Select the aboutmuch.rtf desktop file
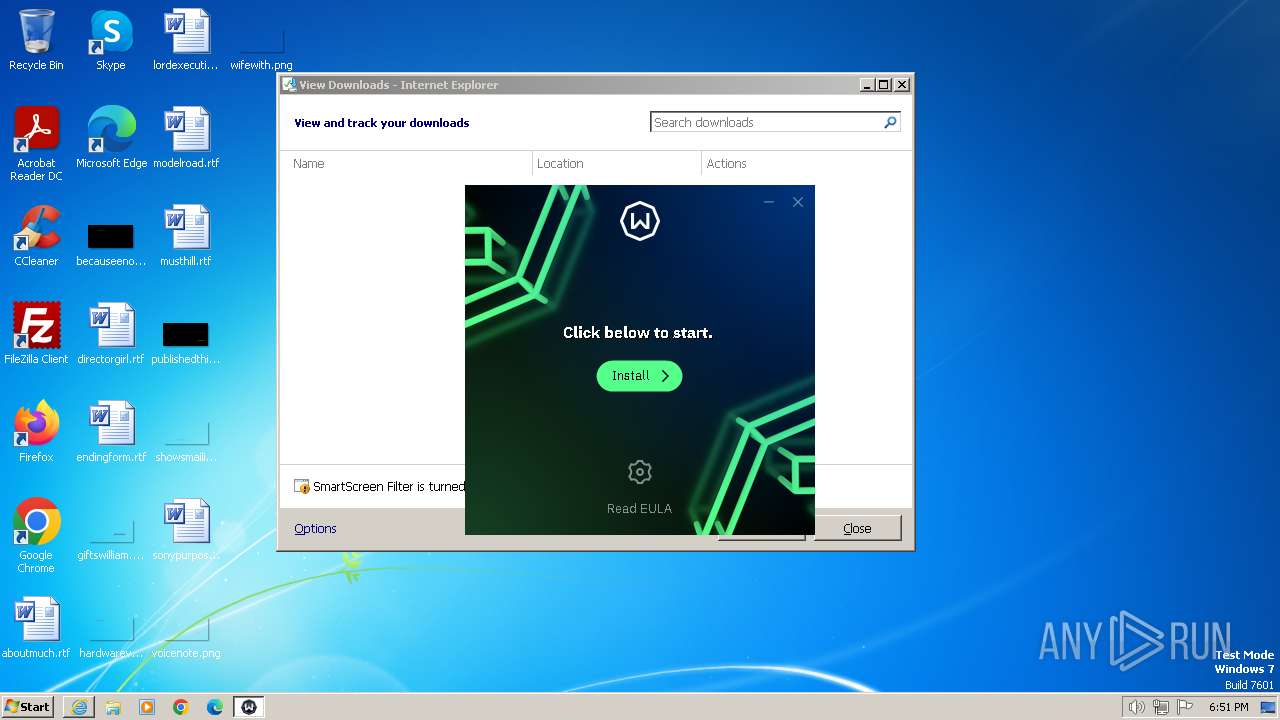 [x=36, y=628]
